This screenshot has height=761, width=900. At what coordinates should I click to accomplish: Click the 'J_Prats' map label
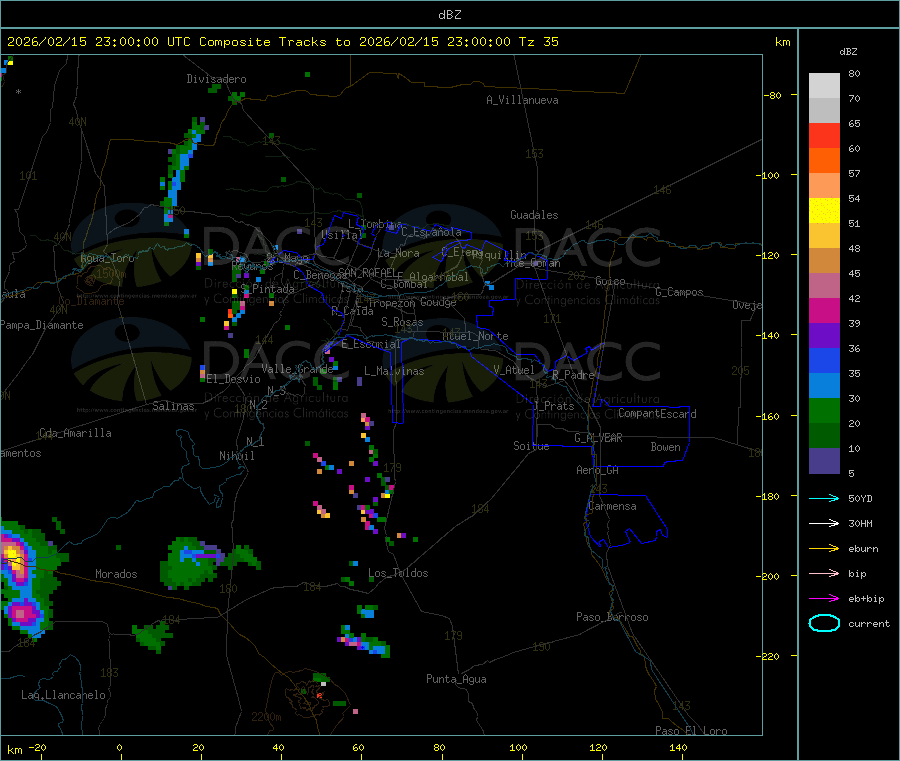tap(554, 406)
